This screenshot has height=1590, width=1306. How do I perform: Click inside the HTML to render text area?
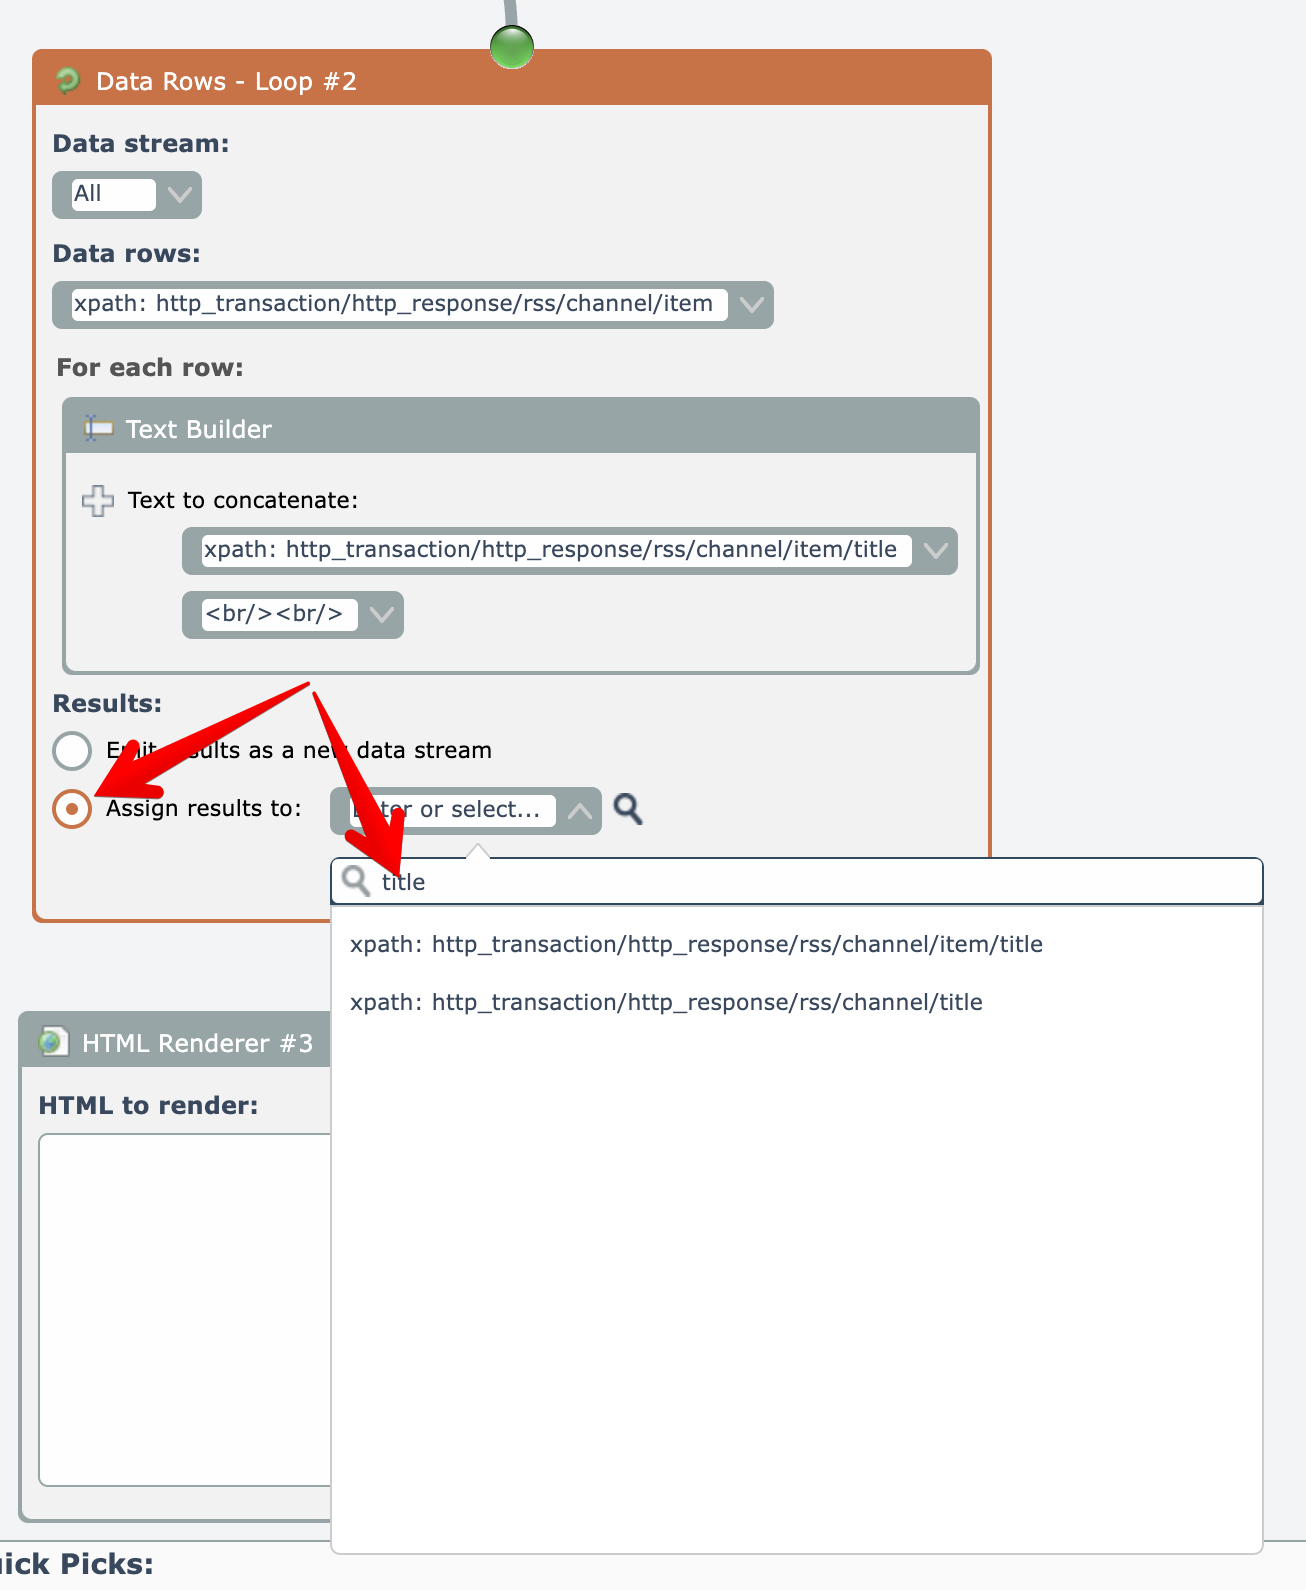click(185, 1308)
